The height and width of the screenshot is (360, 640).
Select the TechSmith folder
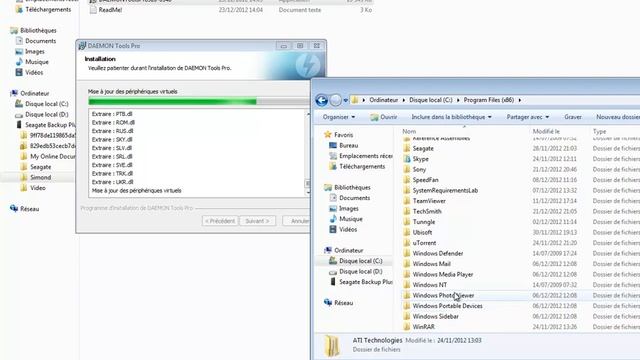pos(427,211)
